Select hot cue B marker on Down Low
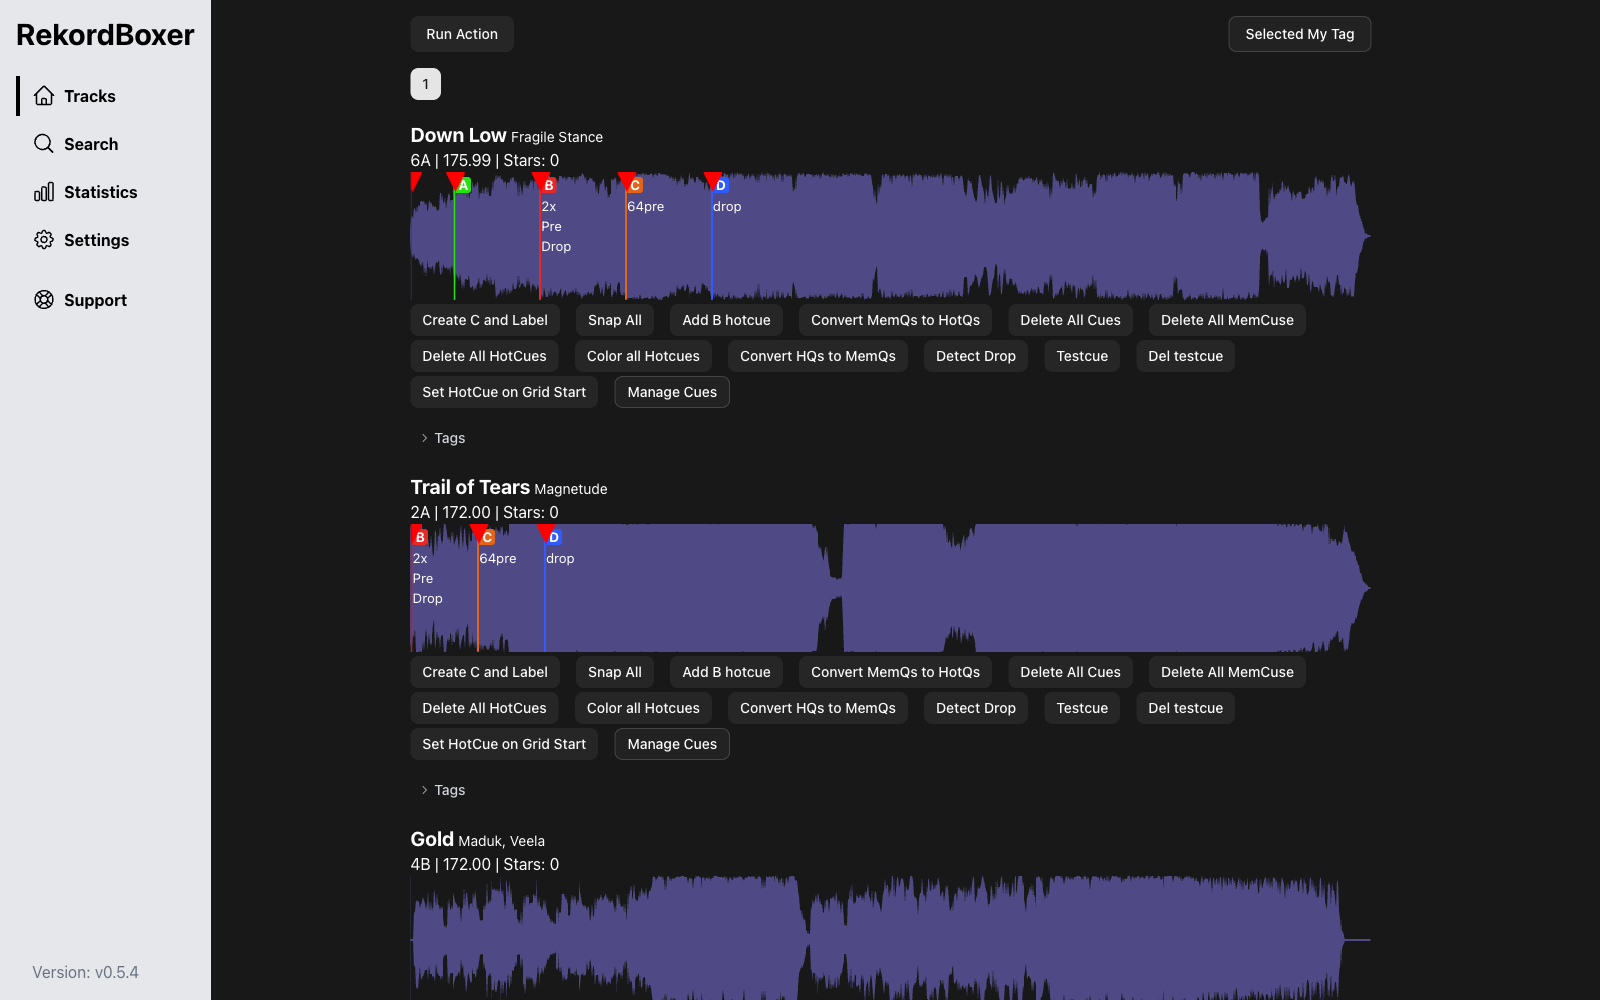The width and height of the screenshot is (1600, 1000). (549, 185)
